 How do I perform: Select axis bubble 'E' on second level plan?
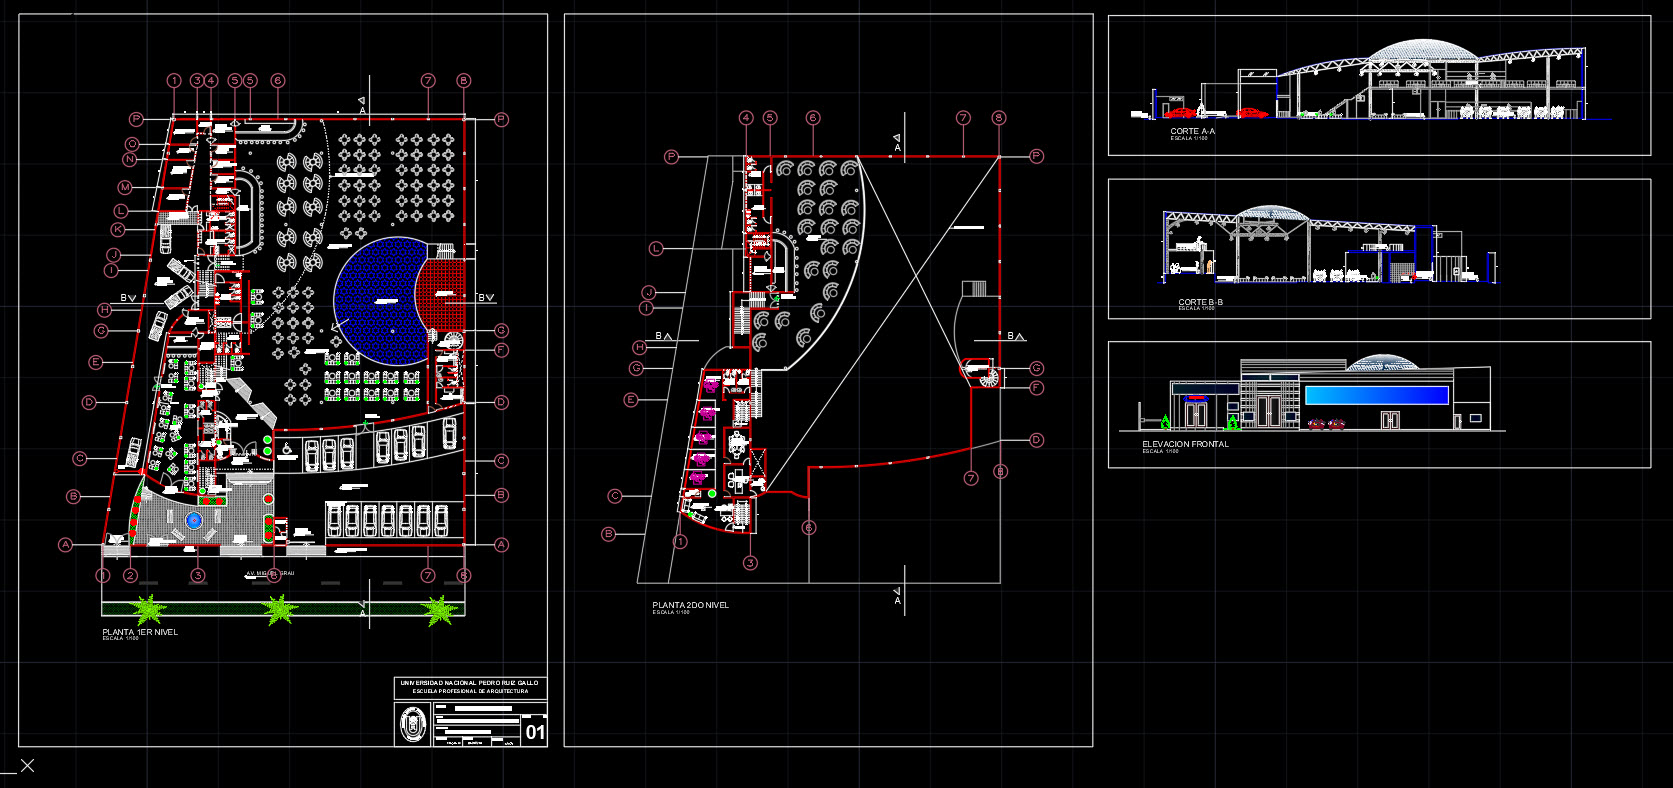point(631,400)
